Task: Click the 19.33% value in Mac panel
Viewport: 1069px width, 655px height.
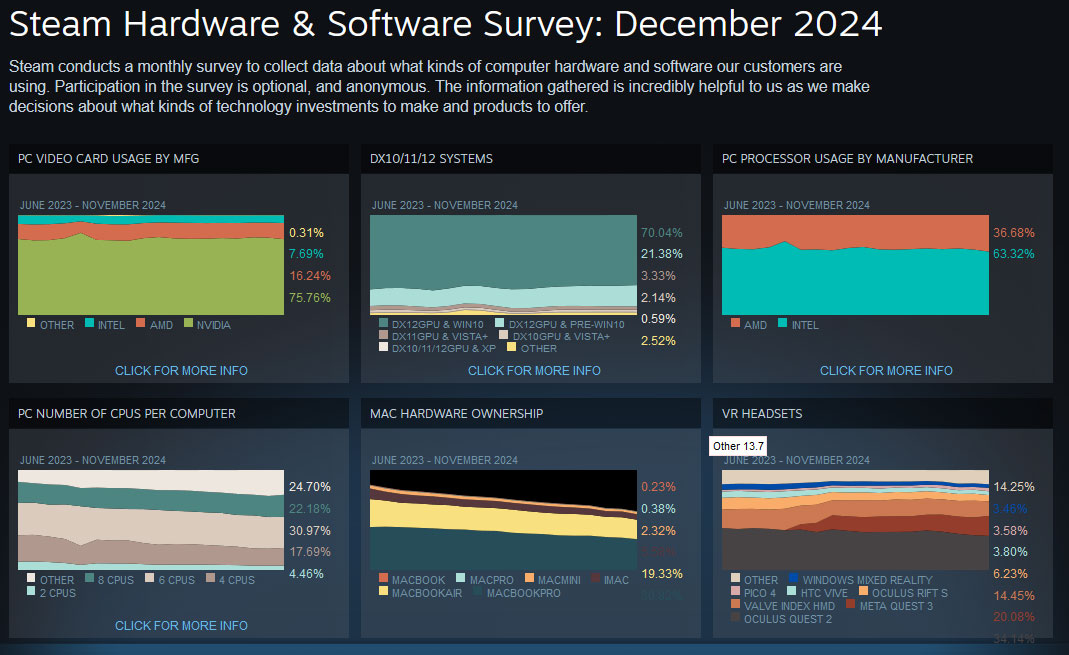Action: (x=661, y=574)
